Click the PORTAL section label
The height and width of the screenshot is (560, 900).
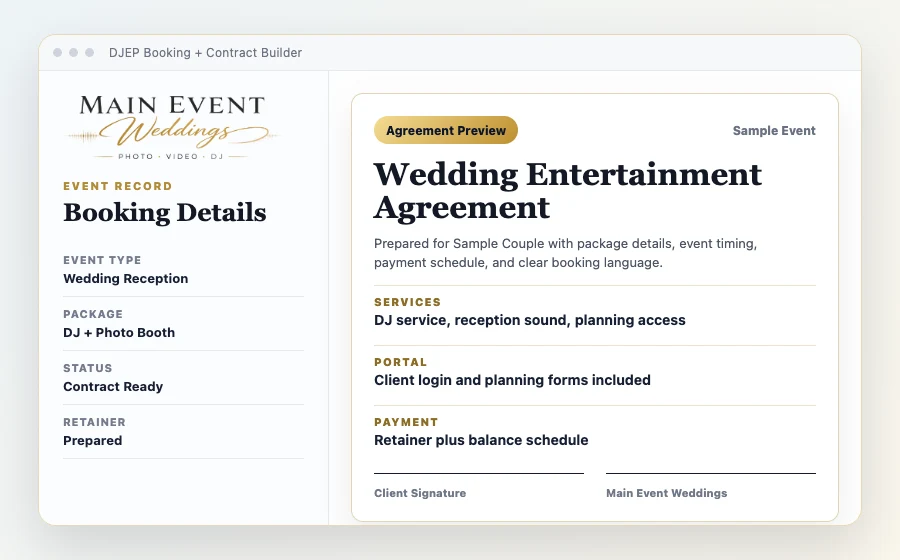401,362
